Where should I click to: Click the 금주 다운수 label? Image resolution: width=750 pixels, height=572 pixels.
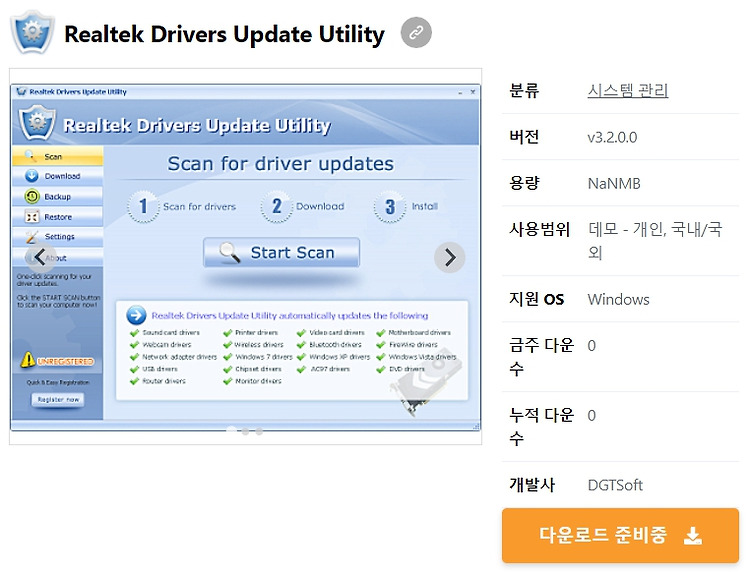click(541, 357)
